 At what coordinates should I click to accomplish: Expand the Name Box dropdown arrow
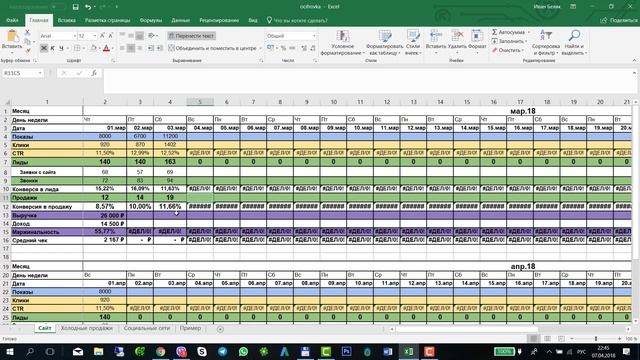point(40,73)
